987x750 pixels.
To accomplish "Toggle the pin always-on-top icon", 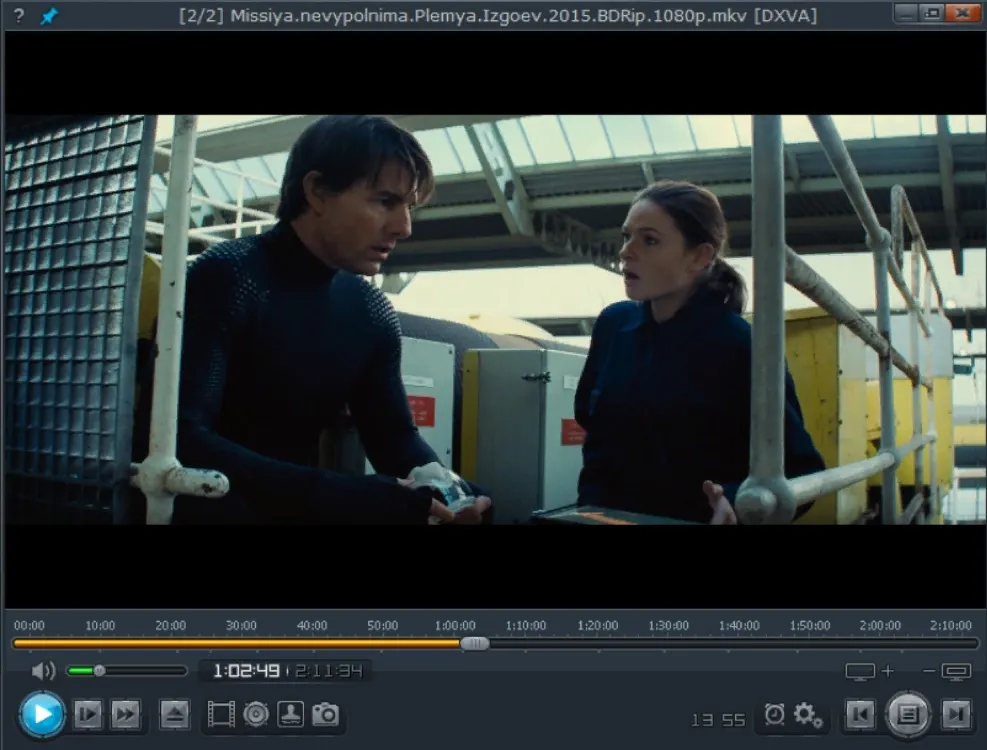I will point(48,16).
